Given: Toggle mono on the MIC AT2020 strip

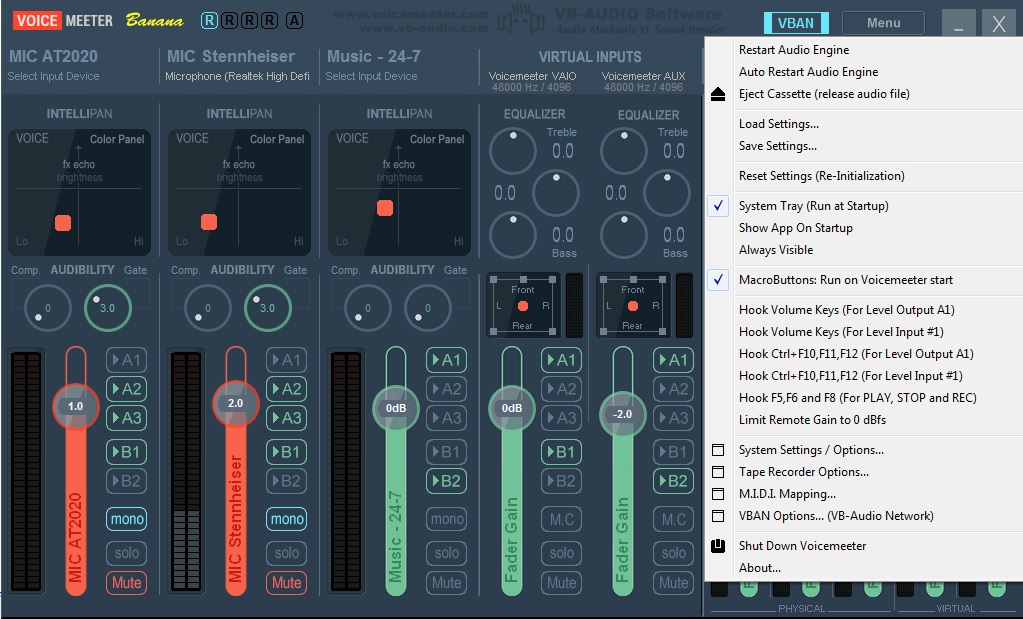Looking at the screenshot, I should click(127, 519).
